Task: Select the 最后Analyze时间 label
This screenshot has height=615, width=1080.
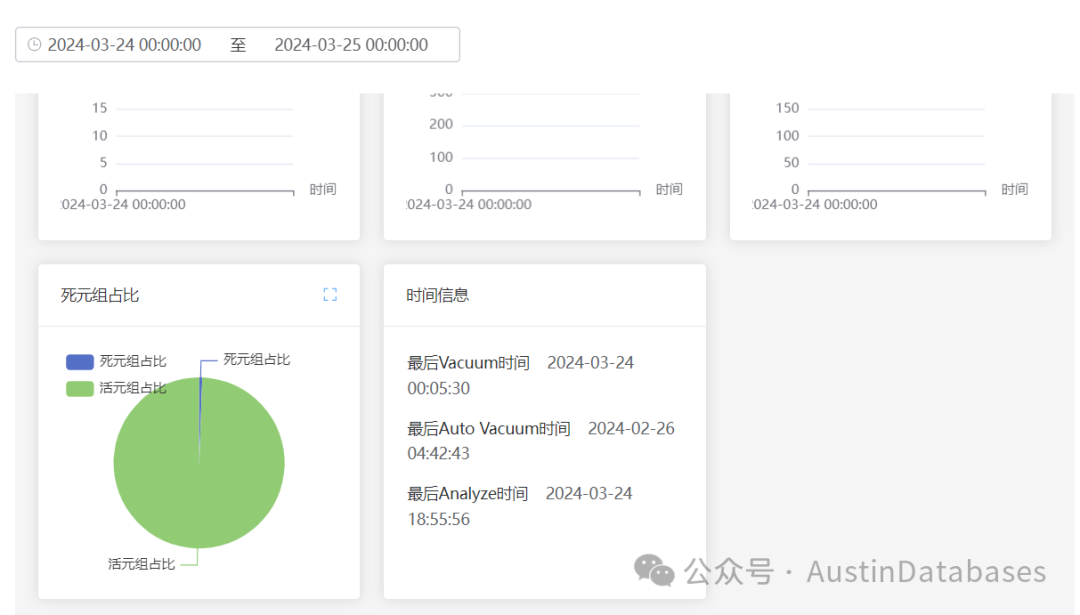Action: pos(468,494)
